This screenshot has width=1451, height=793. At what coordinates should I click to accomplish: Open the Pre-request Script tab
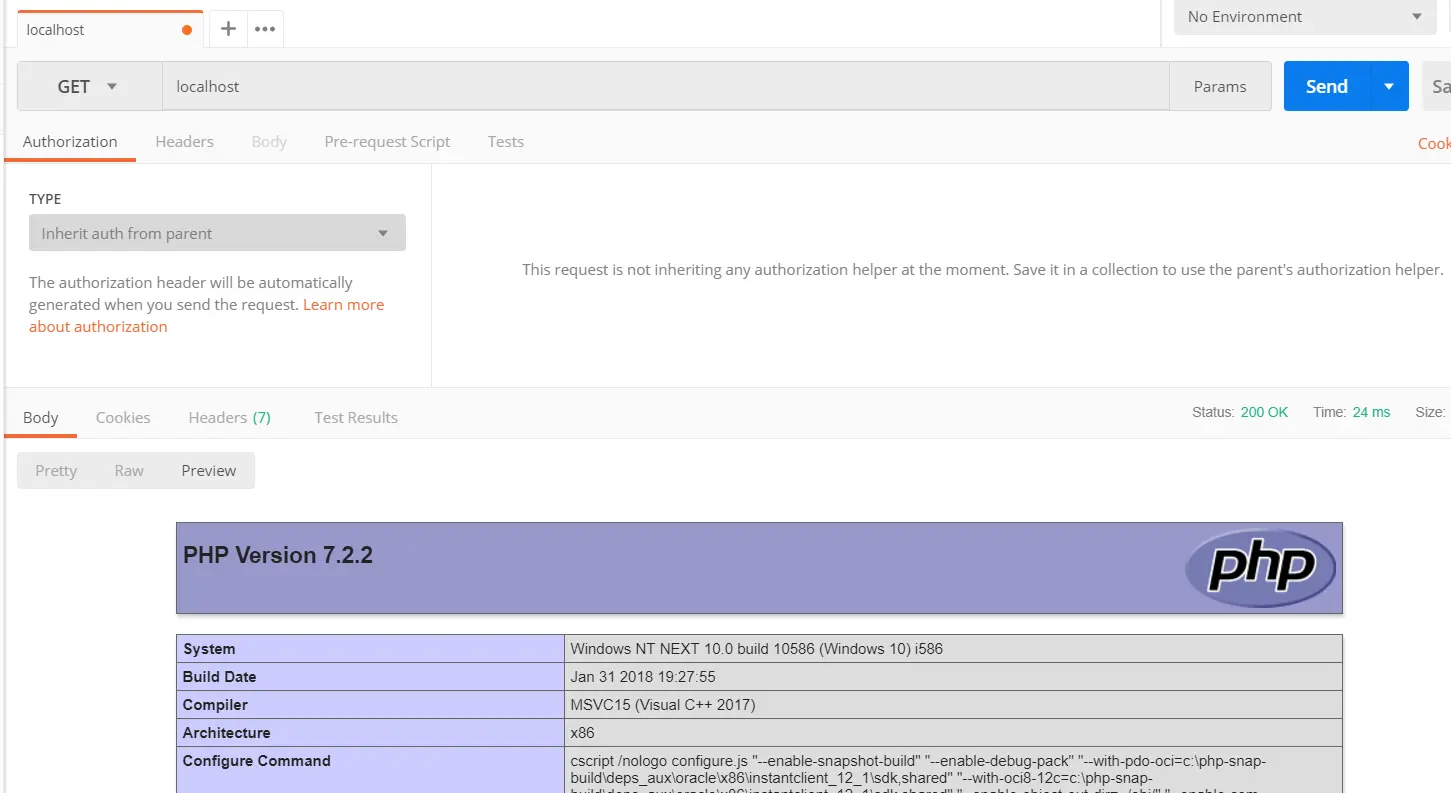pyautogui.click(x=387, y=141)
